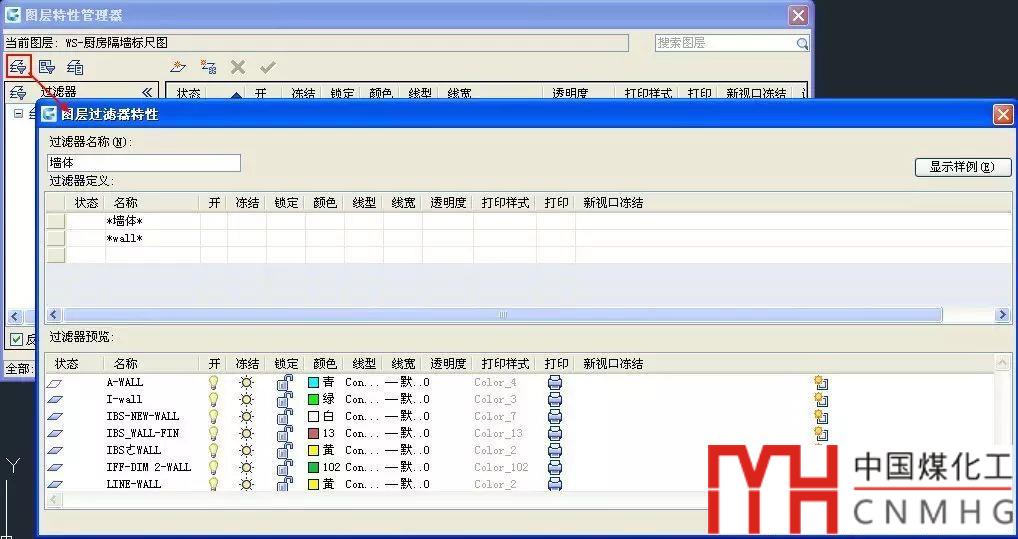The image size is (1018, 539).
Task: Click new viewport freeze icon for IBS-NEW-WALL
Action: pos(821,416)
